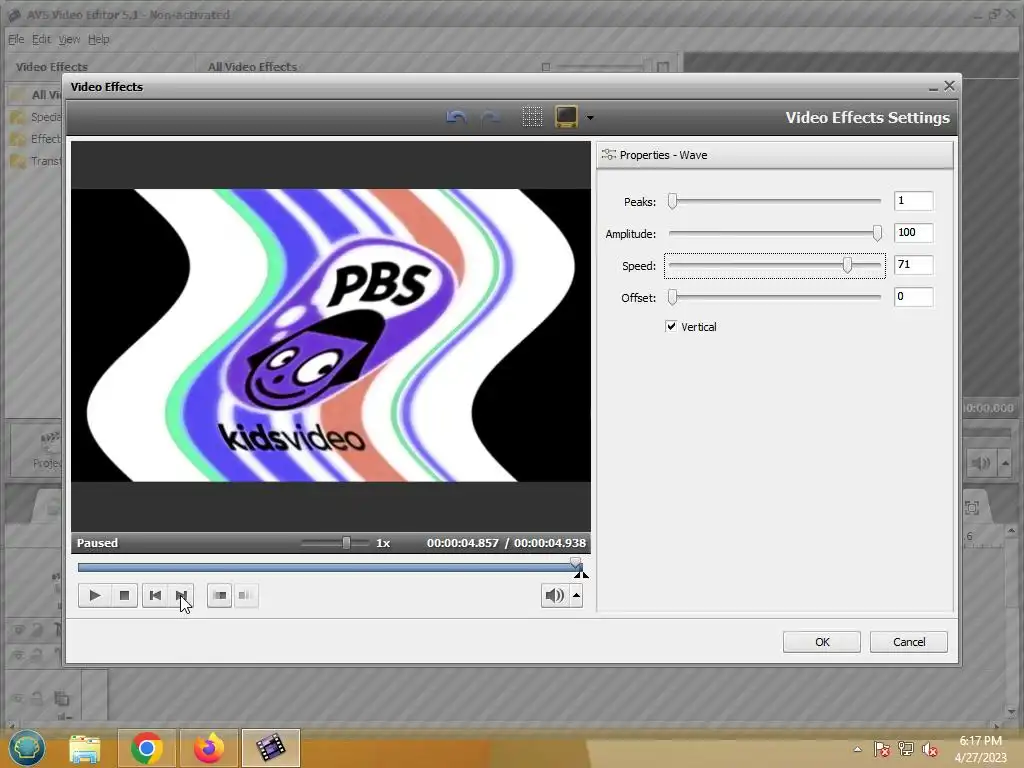Open View menu in AVS Video Editor
The width and height of the screenshot is (1024, 768).
[69, 39]
